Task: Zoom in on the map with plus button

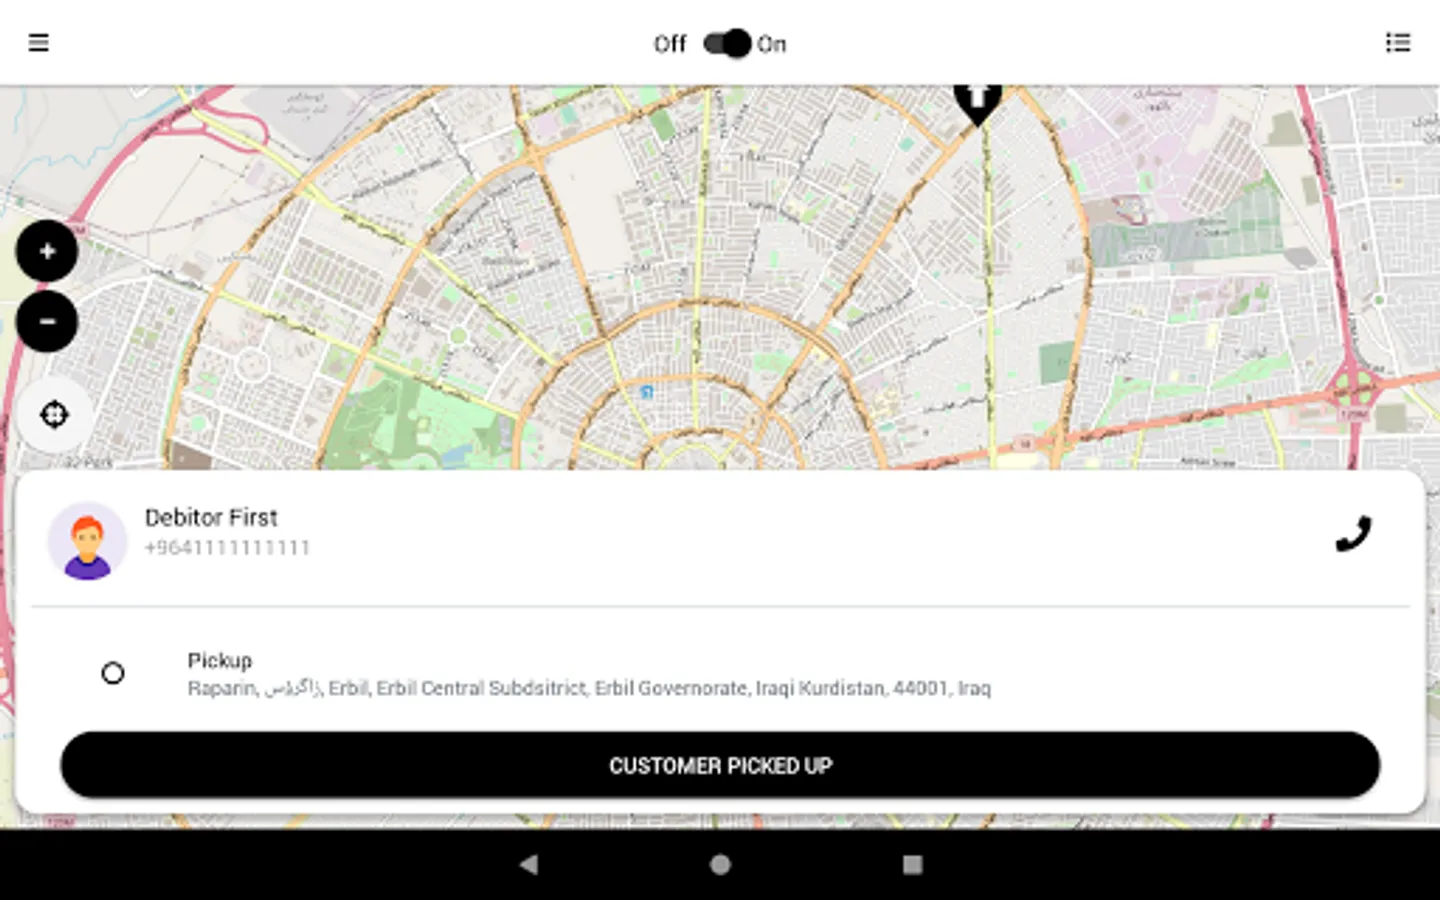Action: 47,251
